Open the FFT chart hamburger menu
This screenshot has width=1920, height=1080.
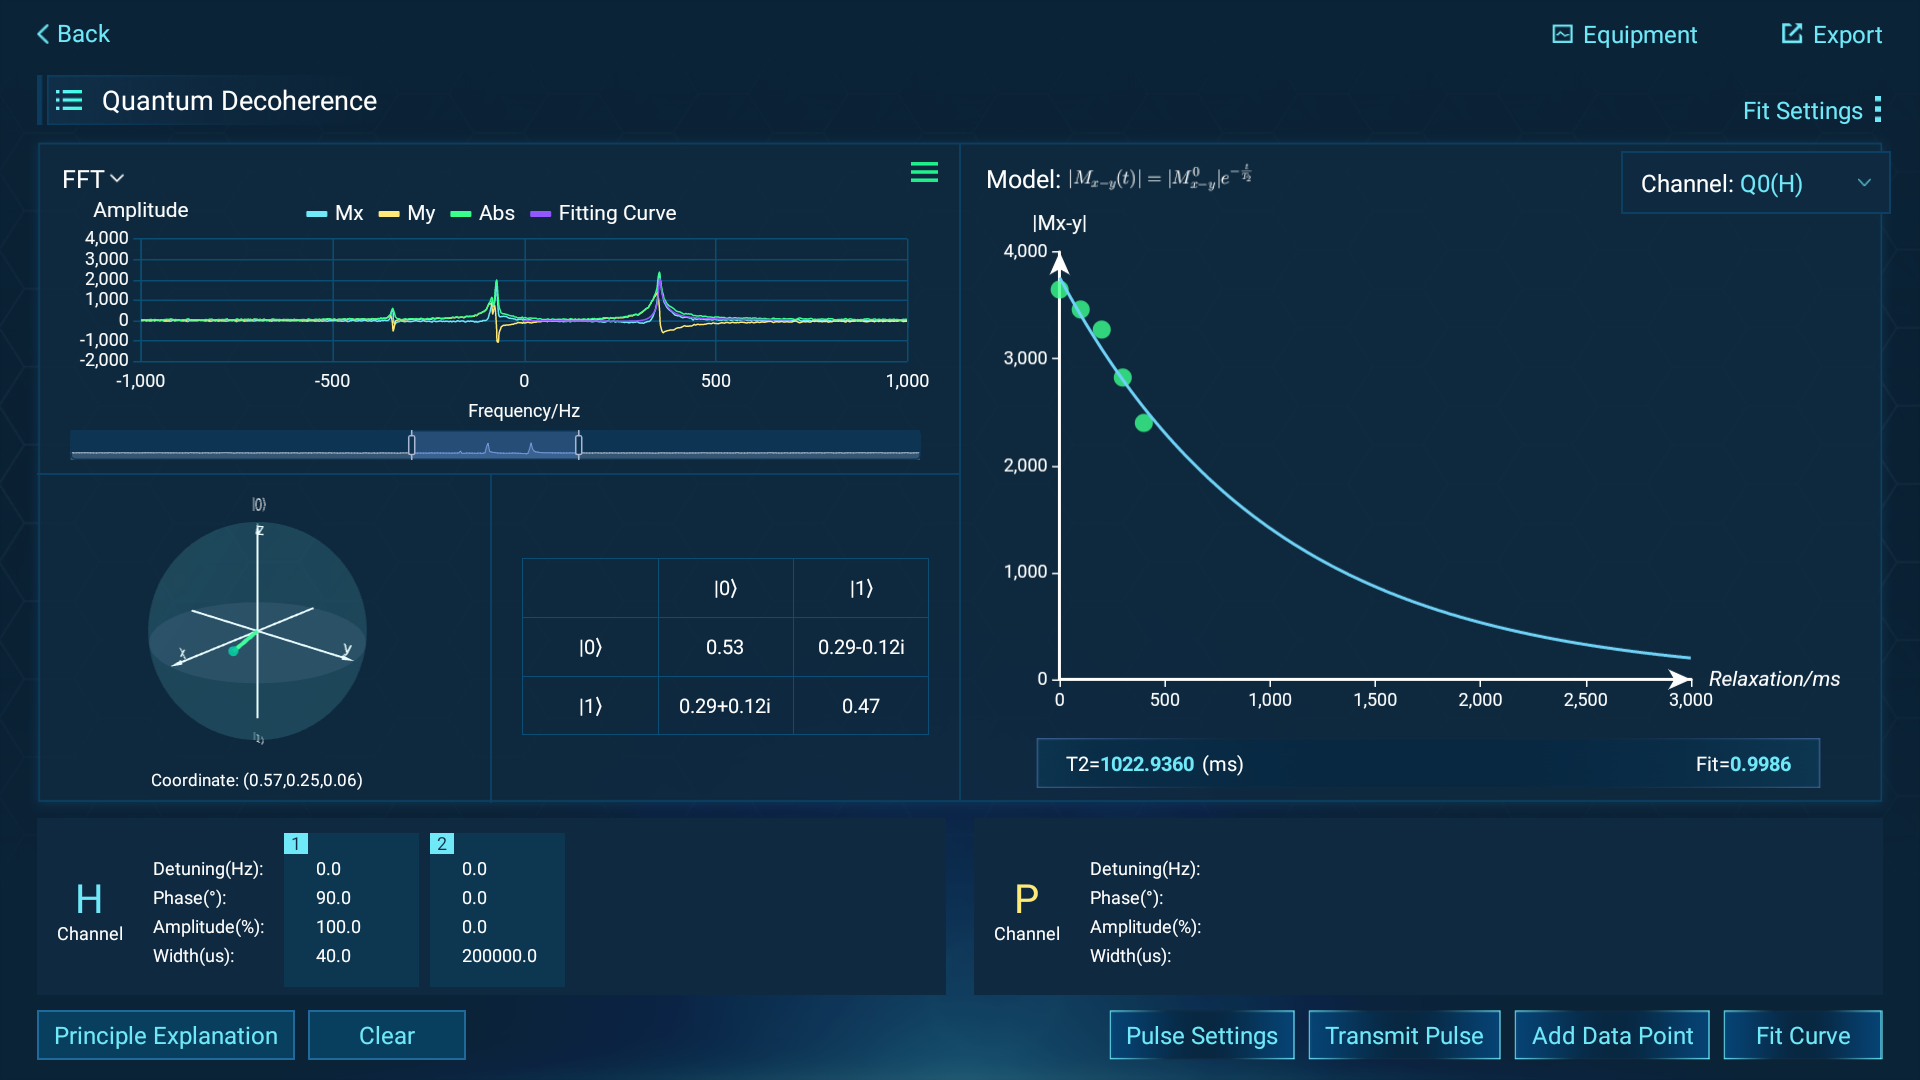pyautogui.click(x=924, y=172)
